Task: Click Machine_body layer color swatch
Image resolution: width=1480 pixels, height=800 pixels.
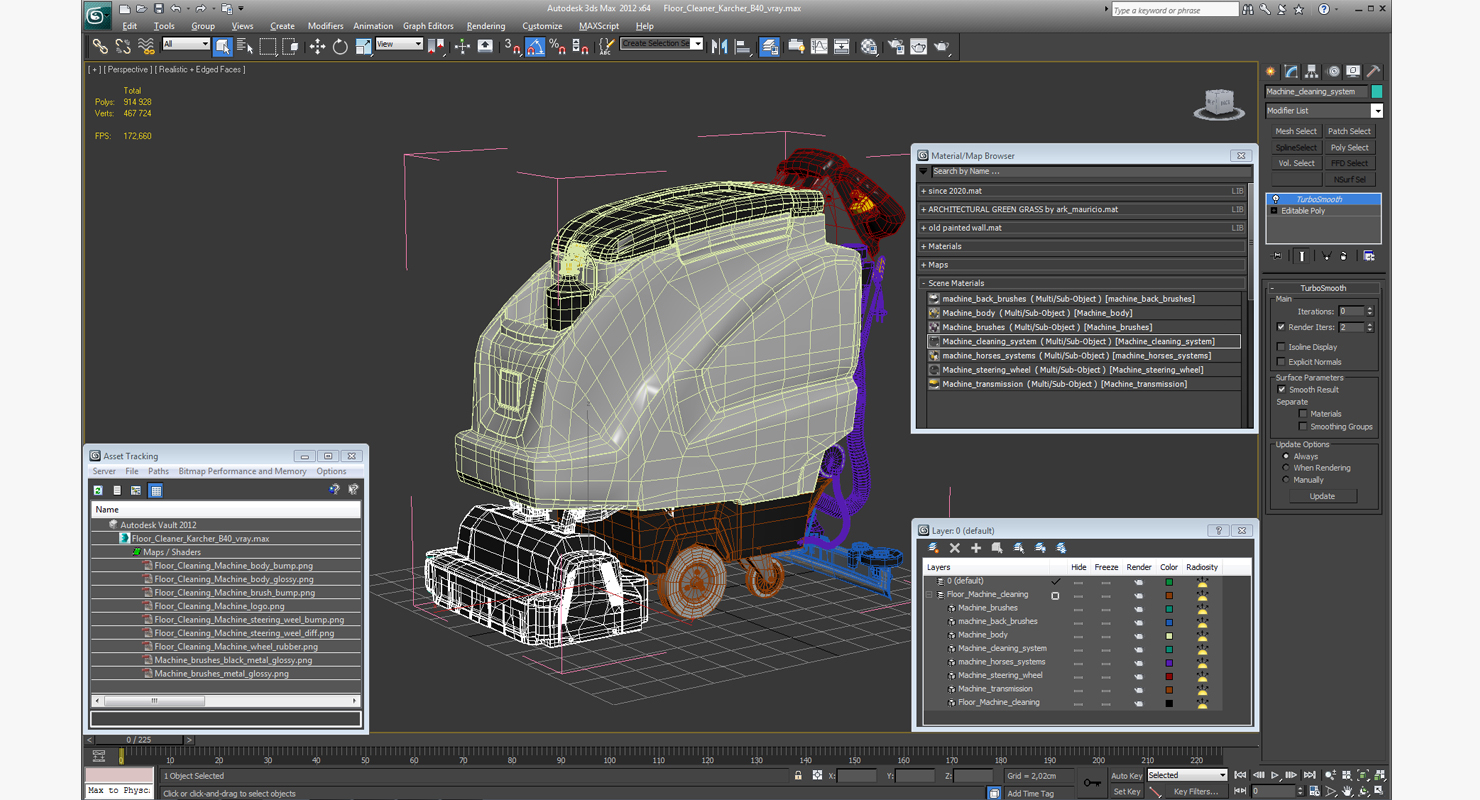Action: point(1169,635)
